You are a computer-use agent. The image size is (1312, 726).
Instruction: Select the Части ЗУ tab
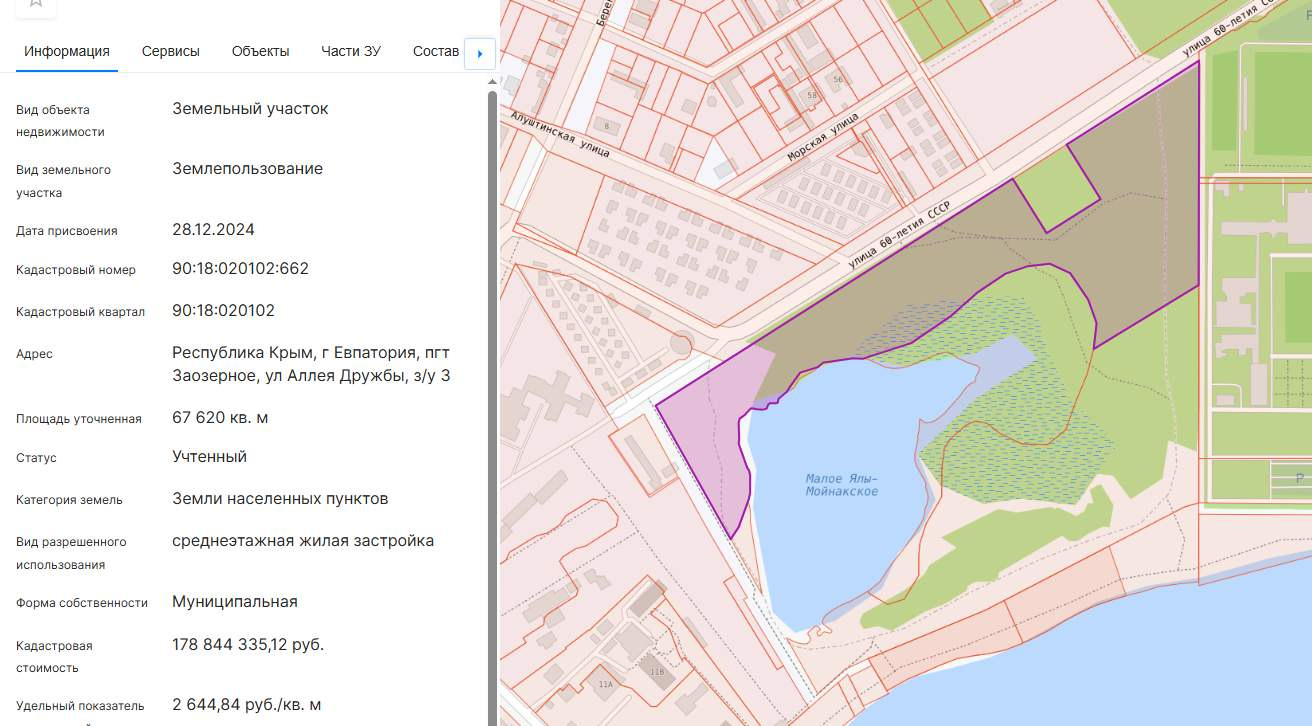coord(351,51)
